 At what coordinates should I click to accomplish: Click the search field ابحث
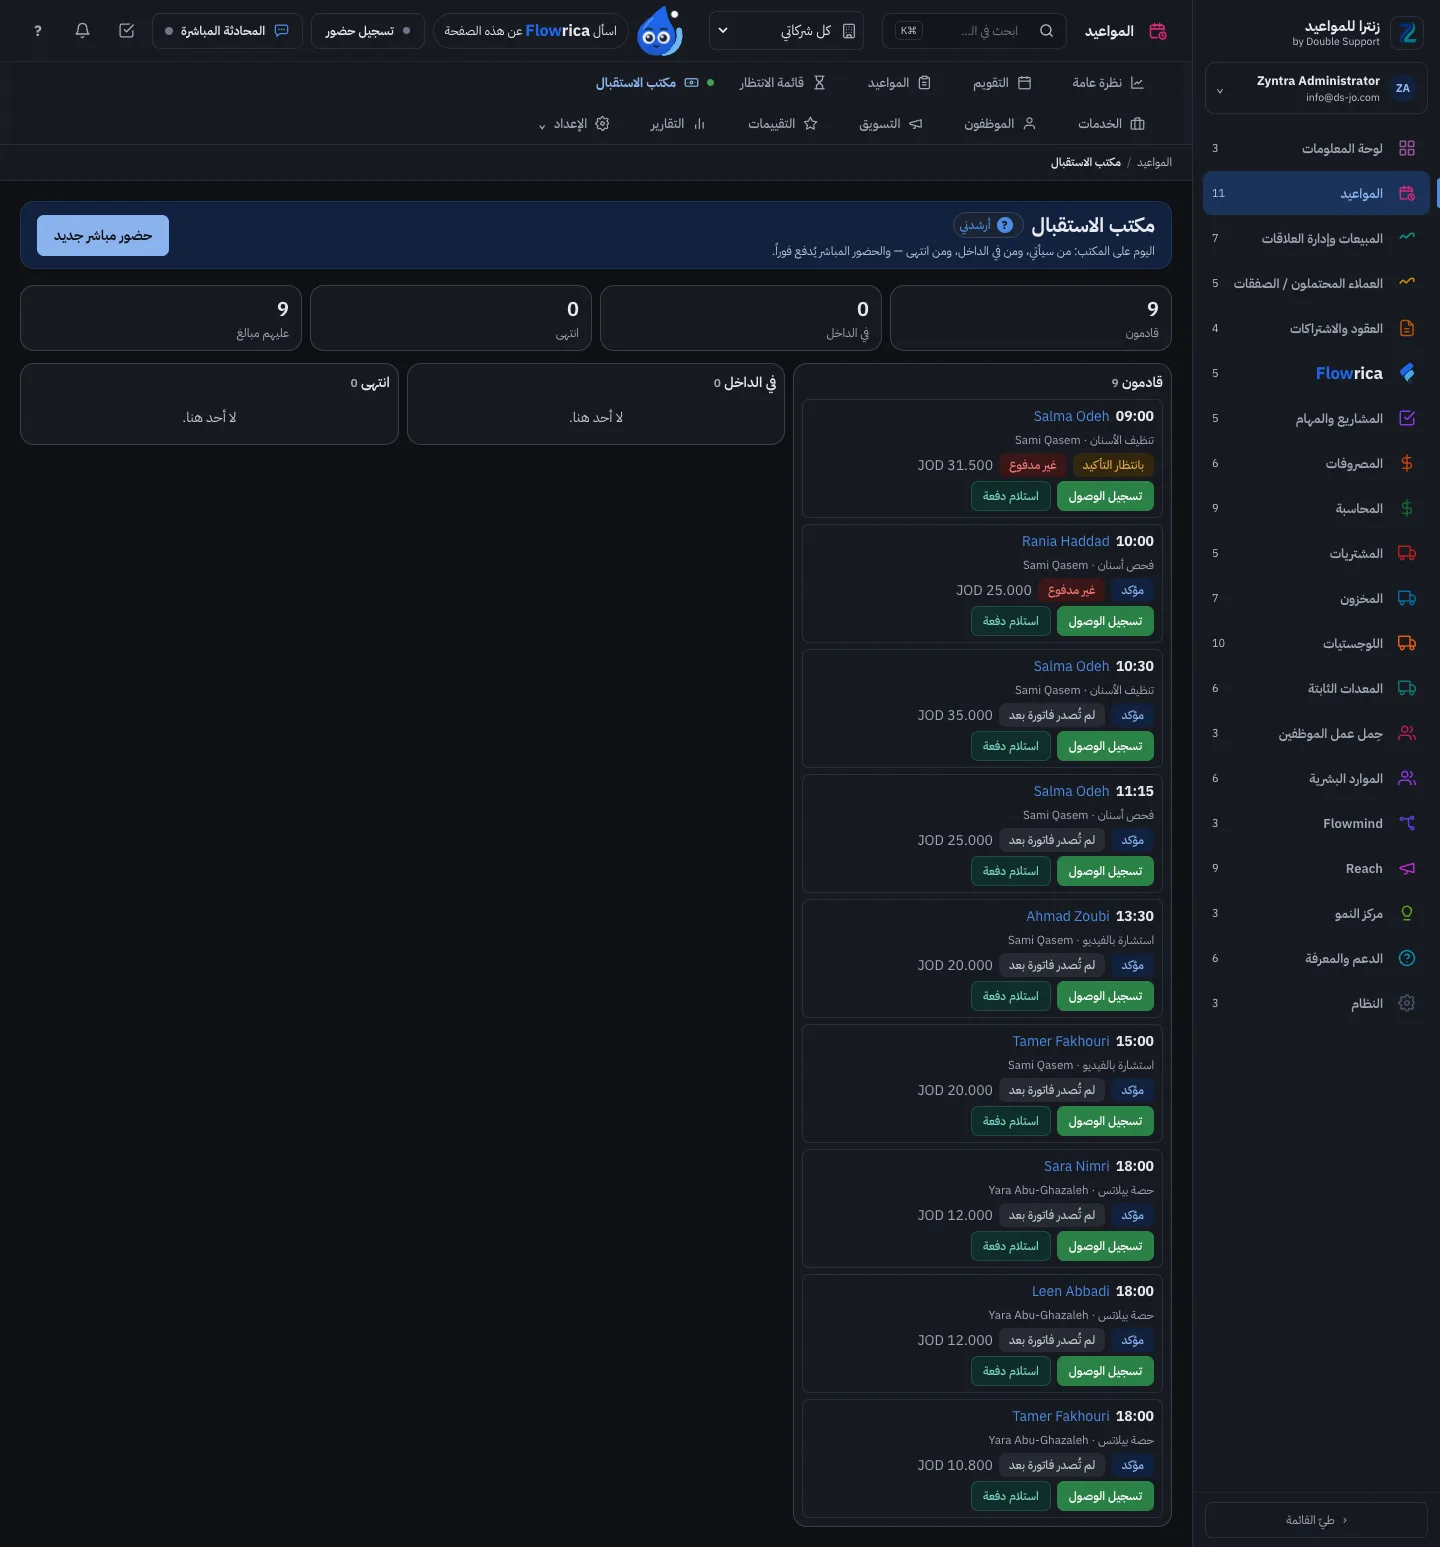tap(973, 31)
